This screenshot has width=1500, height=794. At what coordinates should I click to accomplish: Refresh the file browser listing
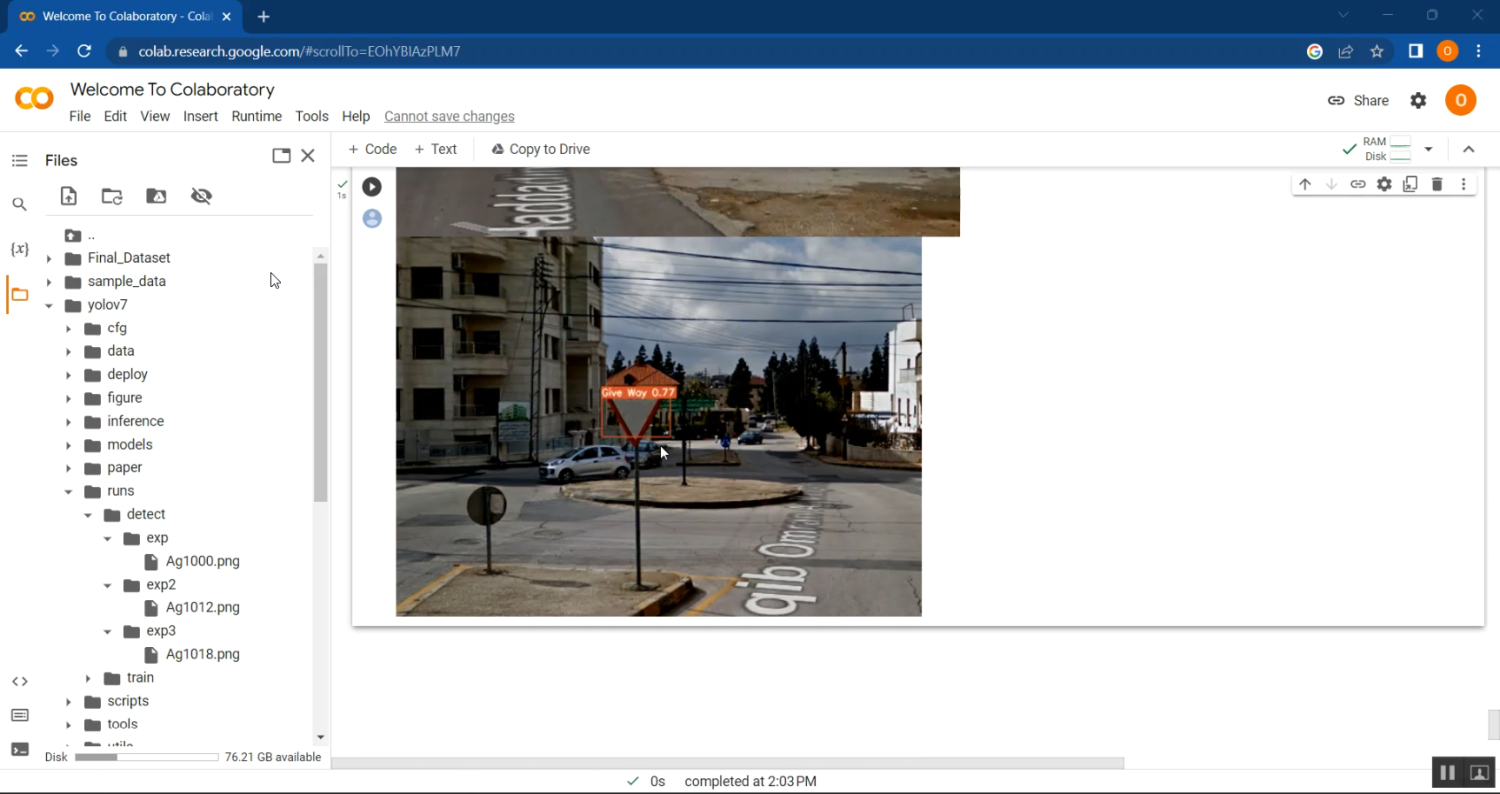pyautogui.click(x=112, y=196)
